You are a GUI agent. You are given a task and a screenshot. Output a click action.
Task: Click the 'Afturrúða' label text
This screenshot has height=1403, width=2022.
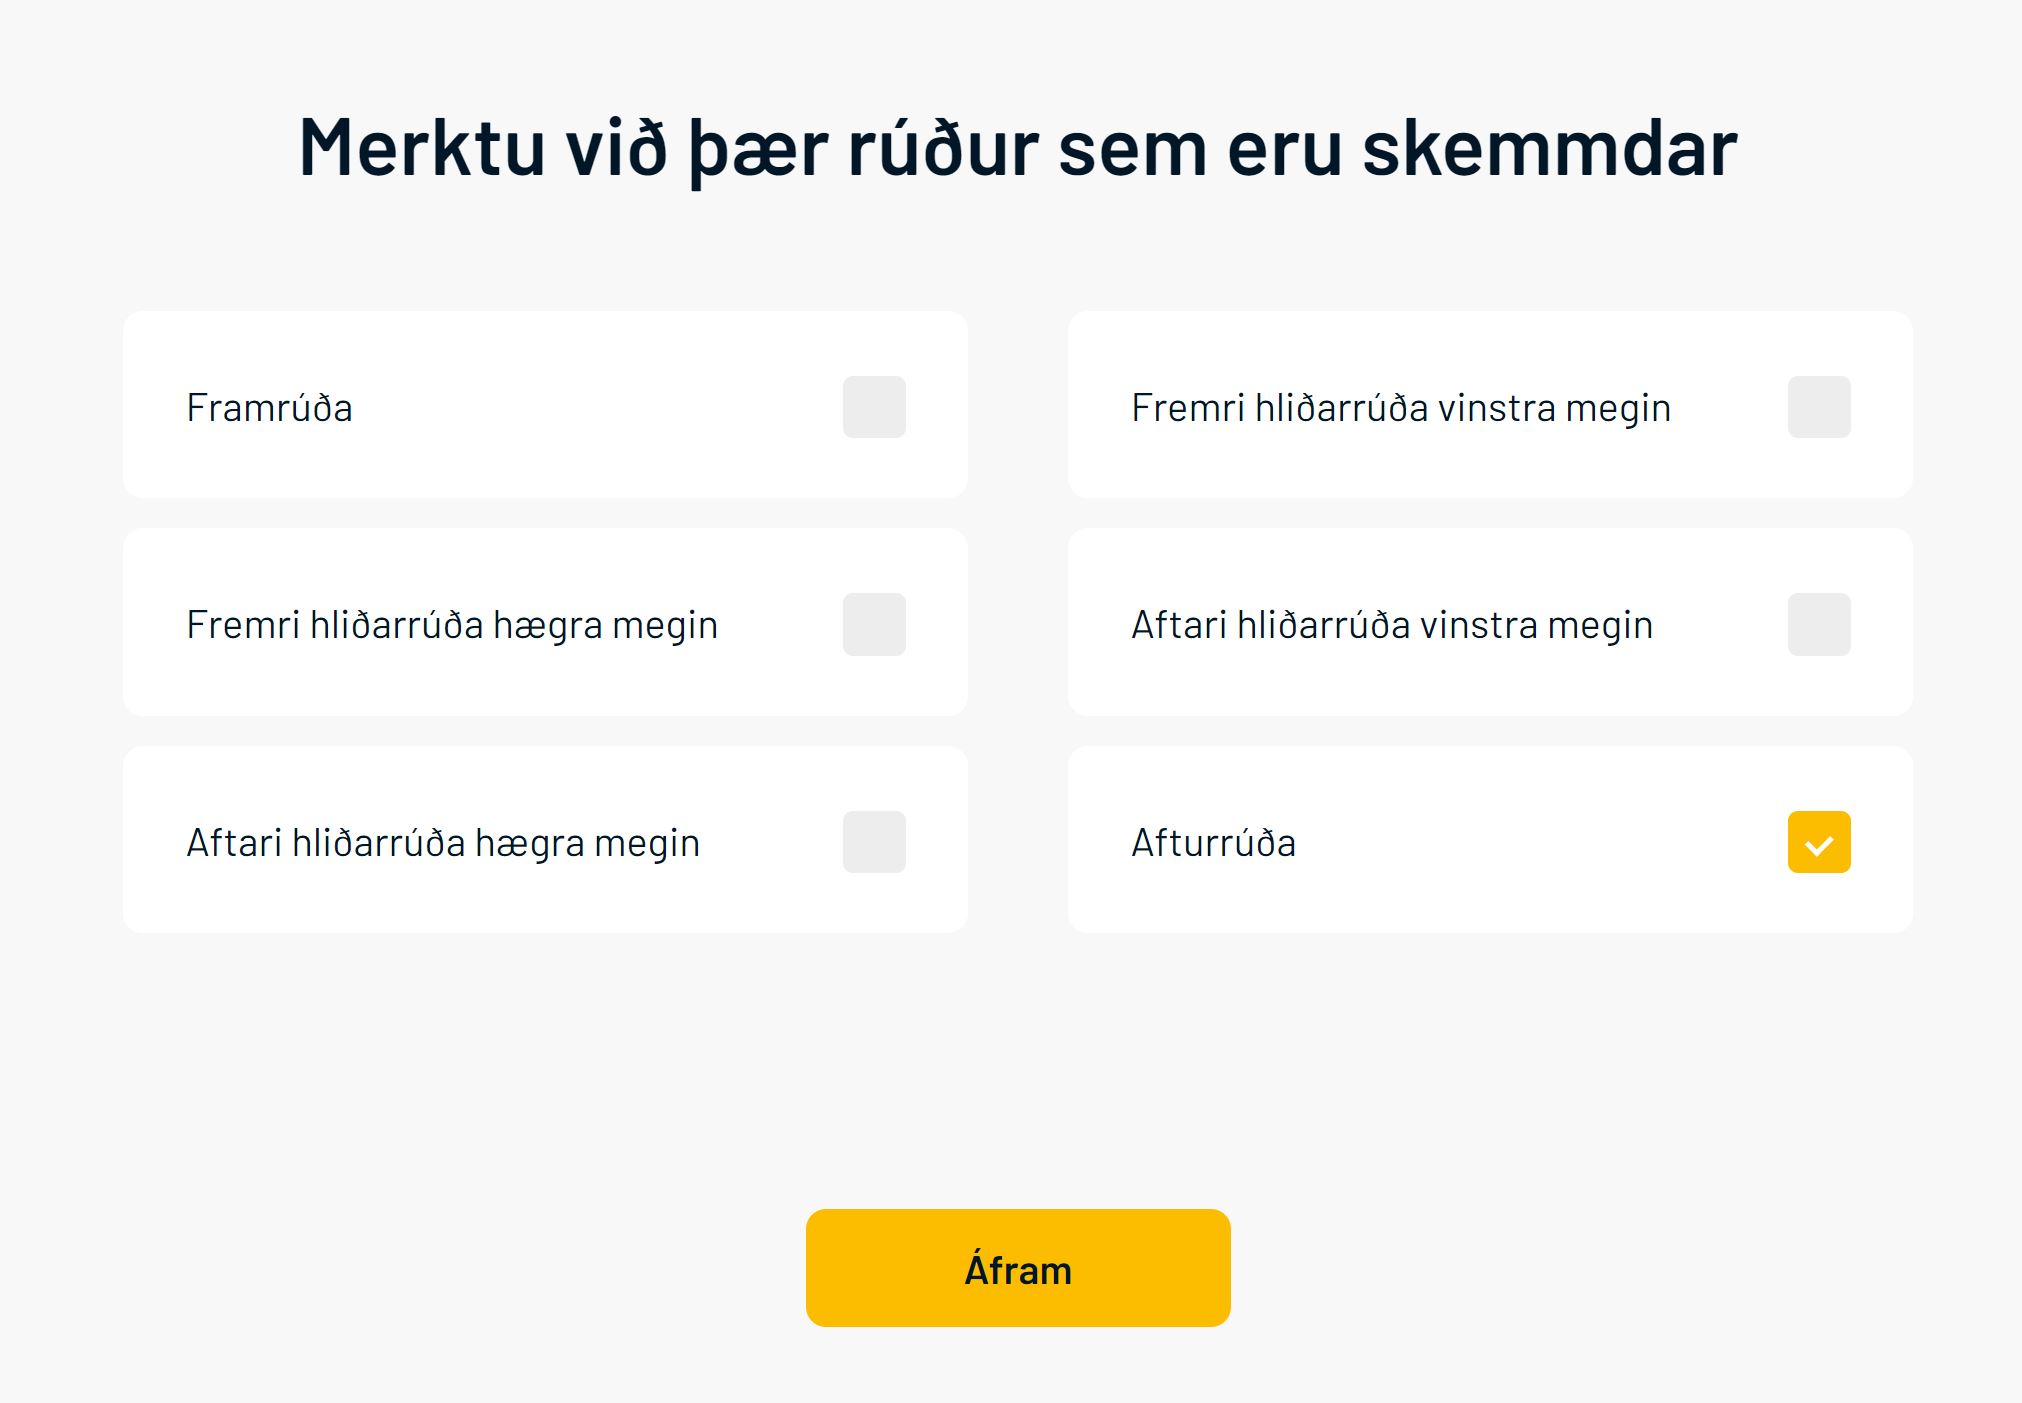pyautogui.click(x=1213, y=843)
